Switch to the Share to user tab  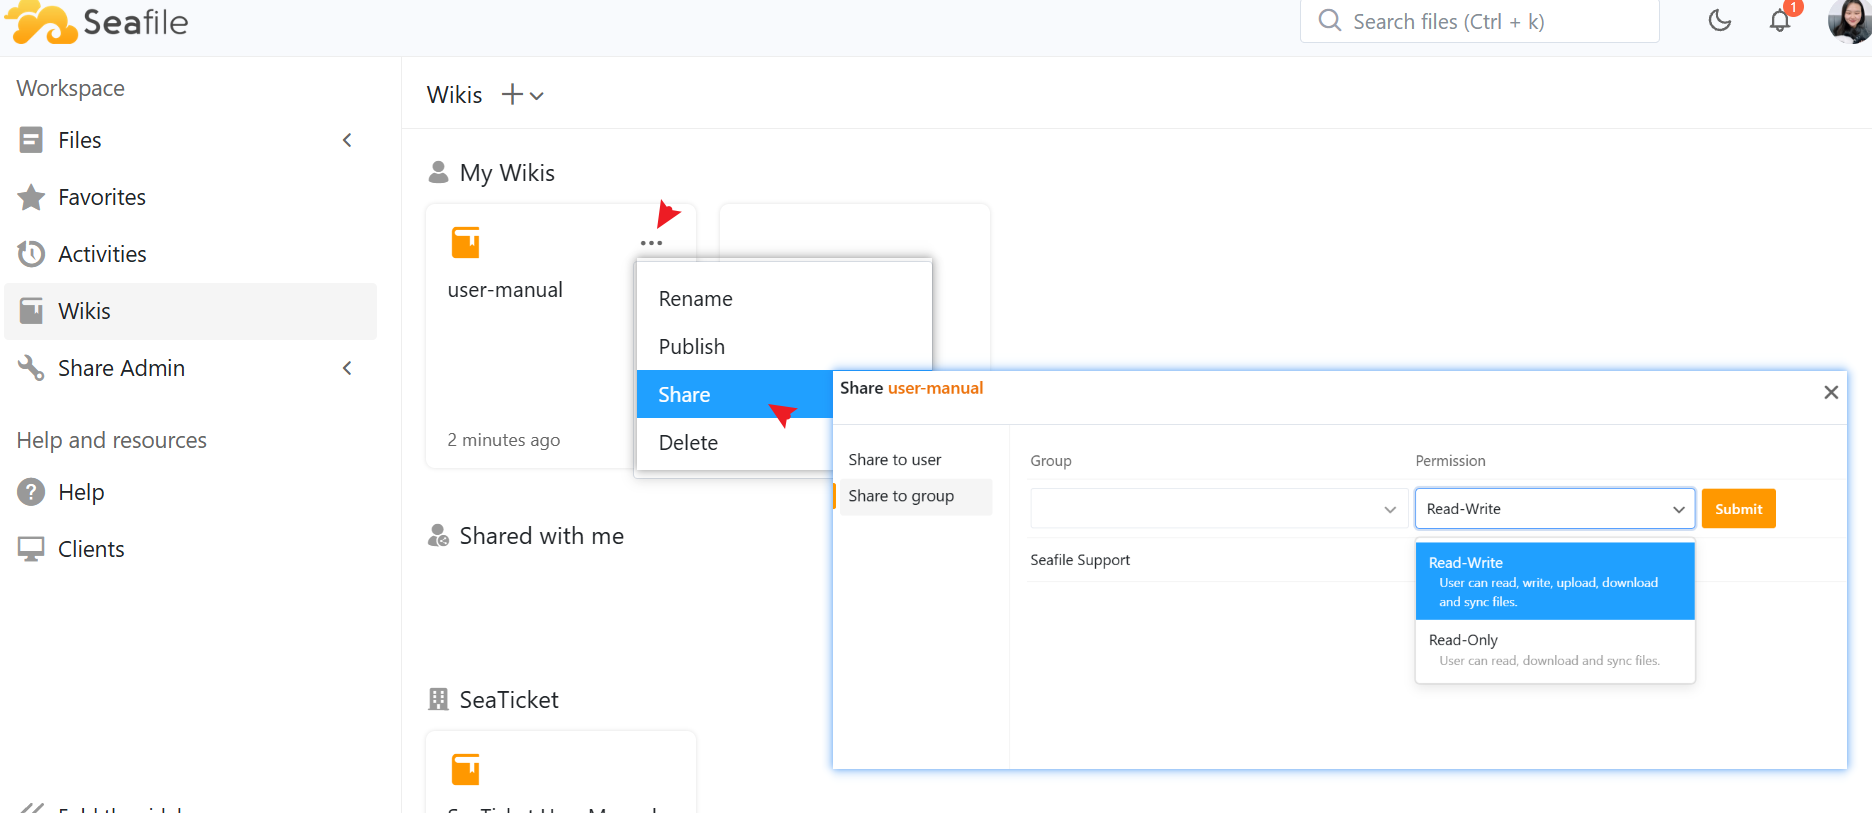tap(895, 460)
